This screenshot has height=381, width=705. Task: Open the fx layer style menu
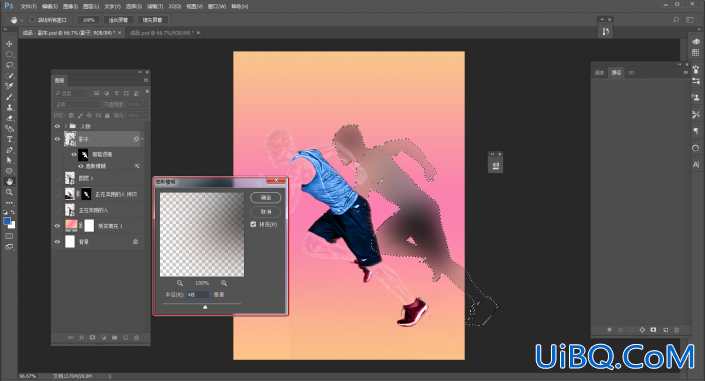click(x=81, y=337)
